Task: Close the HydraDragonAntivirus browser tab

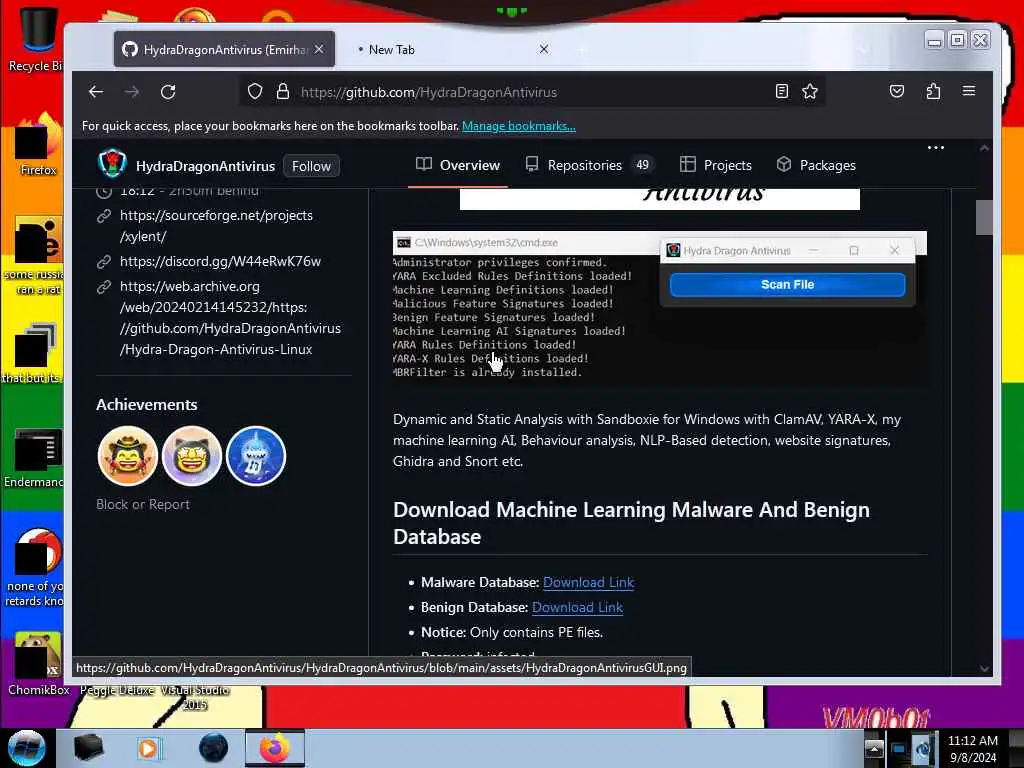Action: pos(319,49)
